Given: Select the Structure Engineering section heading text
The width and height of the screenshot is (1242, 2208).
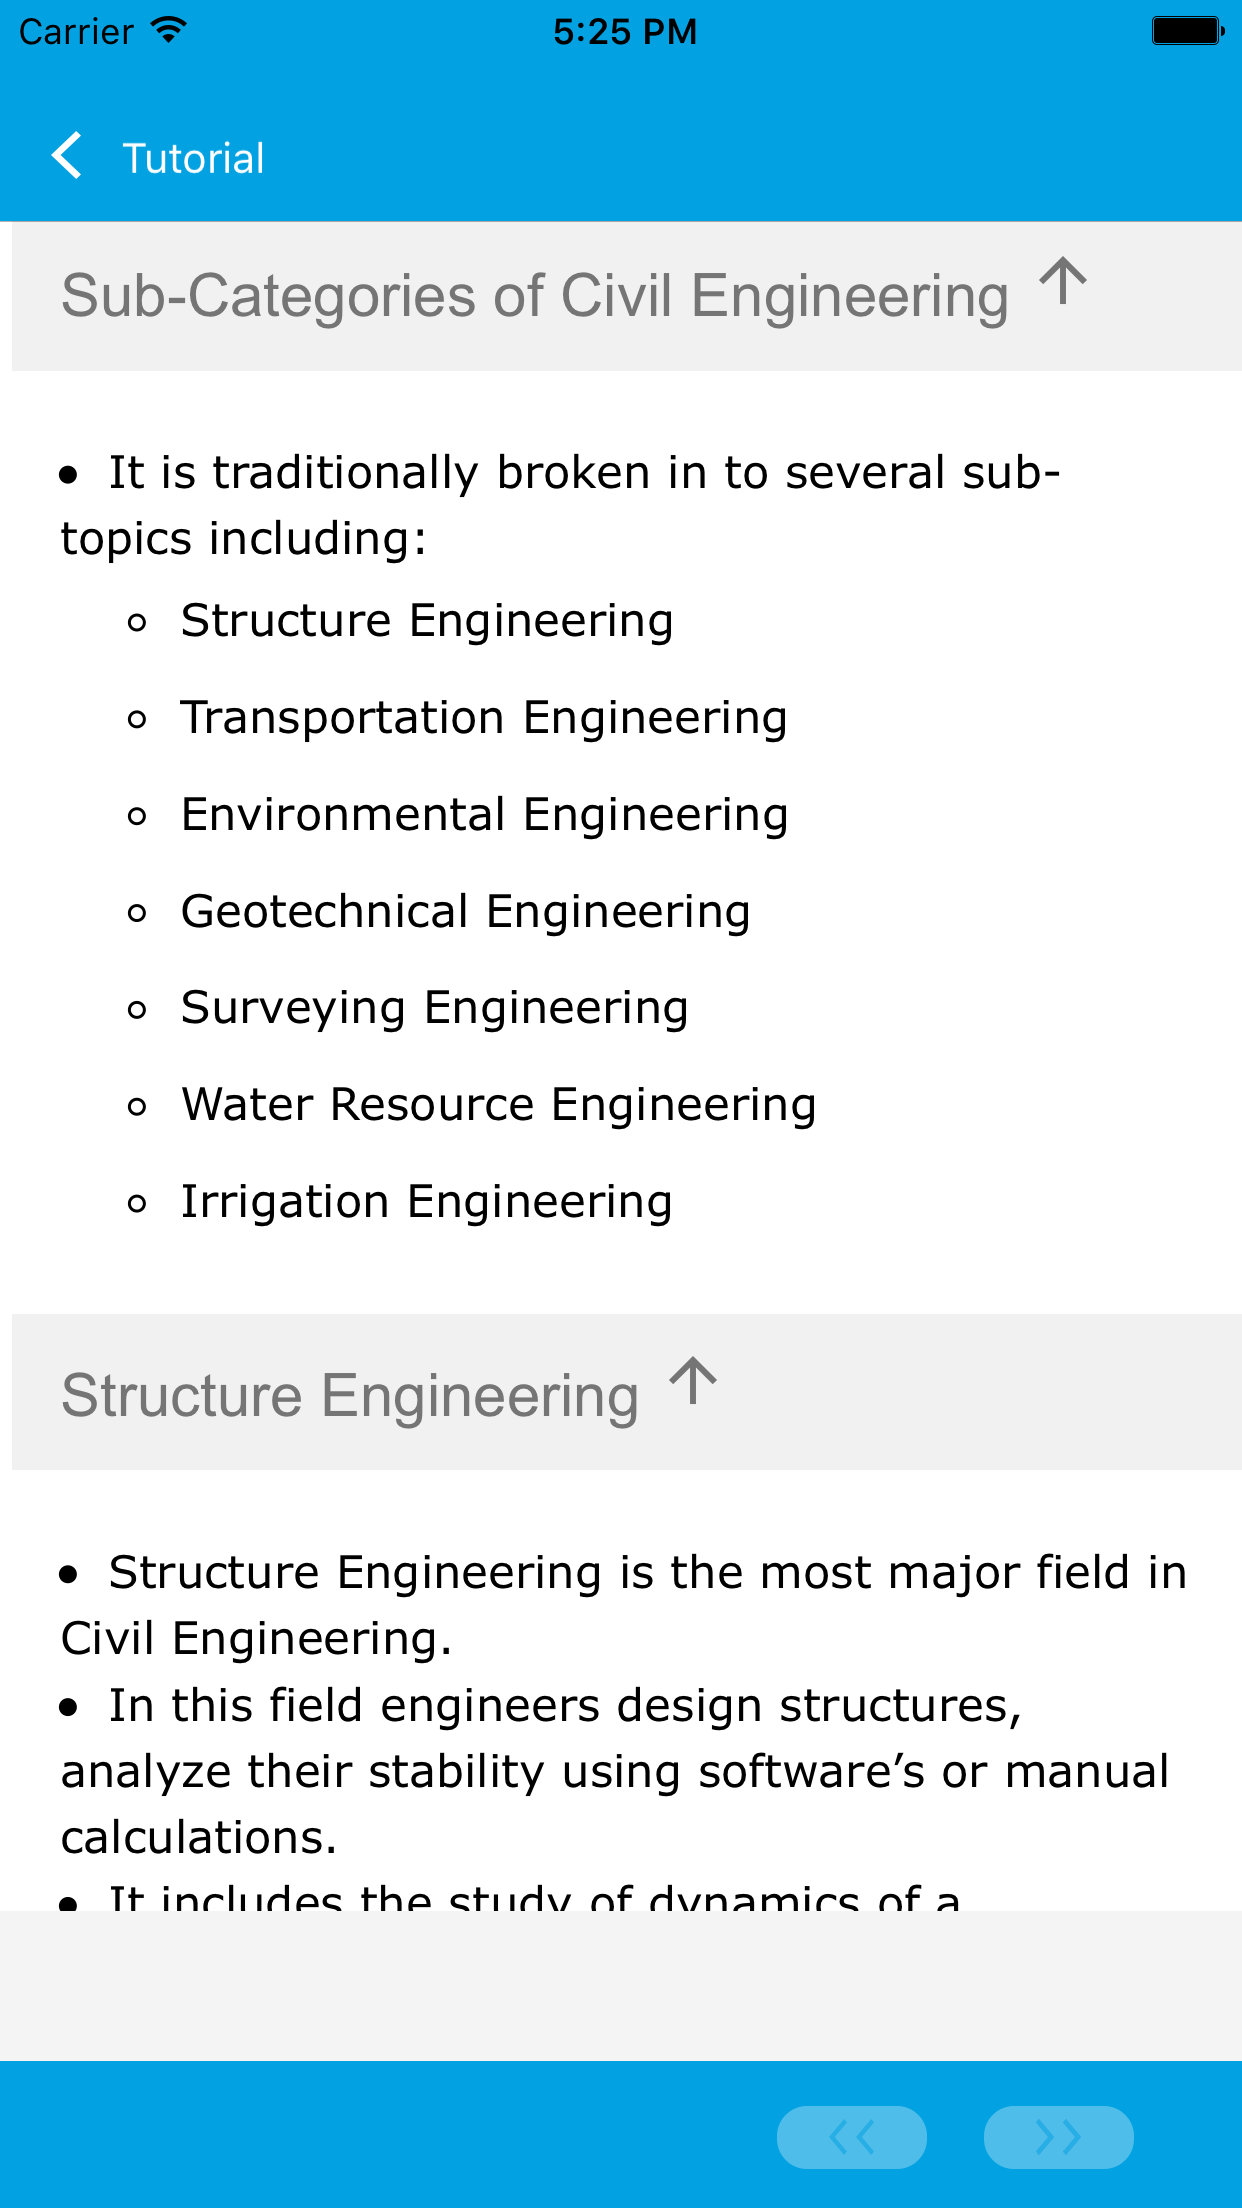Looking at the screenshot, I should tap(350, 1395).
